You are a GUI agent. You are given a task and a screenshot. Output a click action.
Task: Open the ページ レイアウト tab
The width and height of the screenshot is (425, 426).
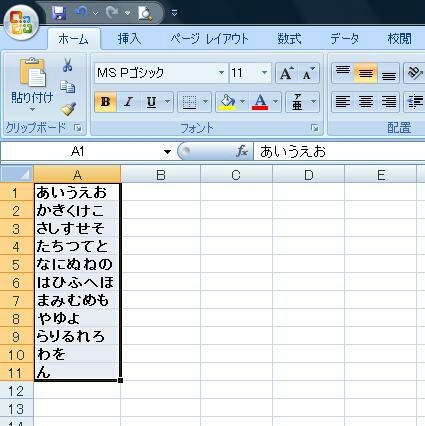point(209,39)
